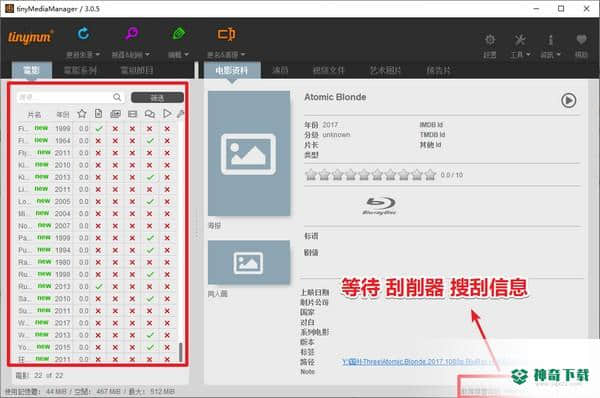
Task: Open the tools dropdown arrow
Action: pyautogui.click(x=528, y=55)
